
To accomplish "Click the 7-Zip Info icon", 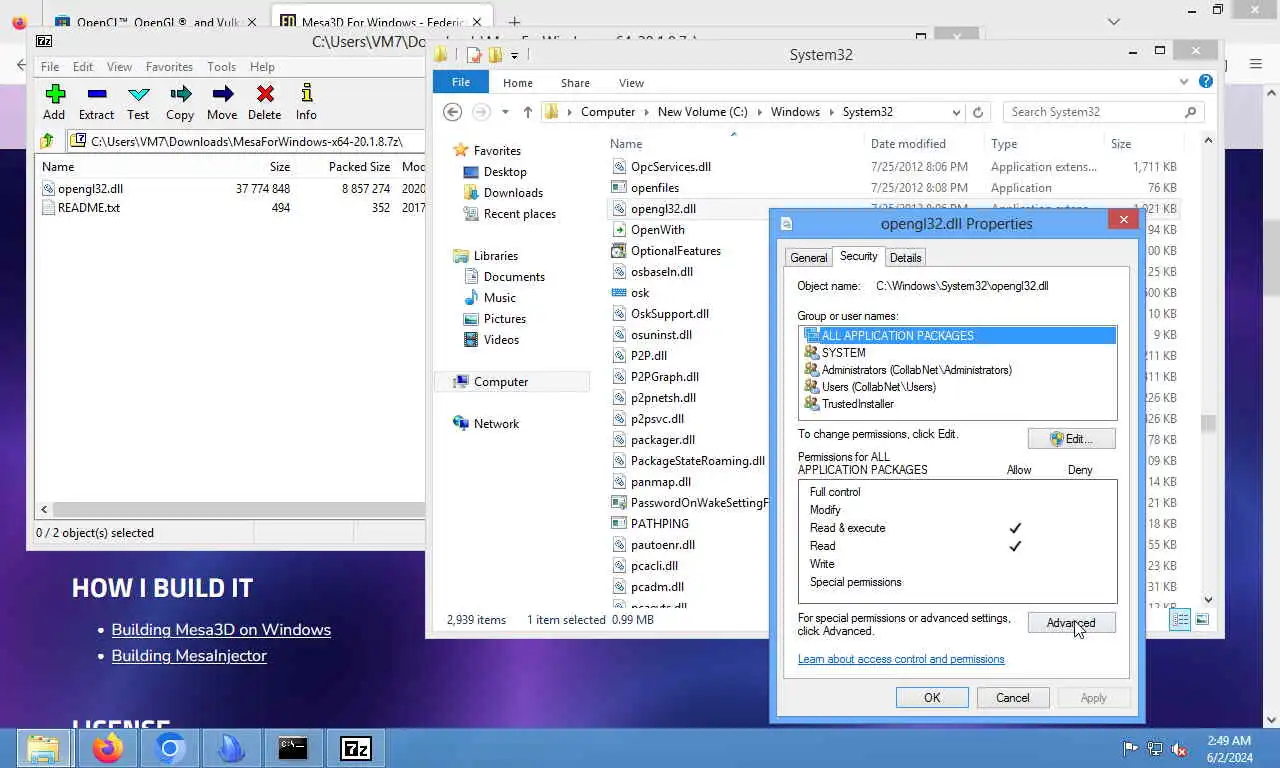I will point(306,94).
